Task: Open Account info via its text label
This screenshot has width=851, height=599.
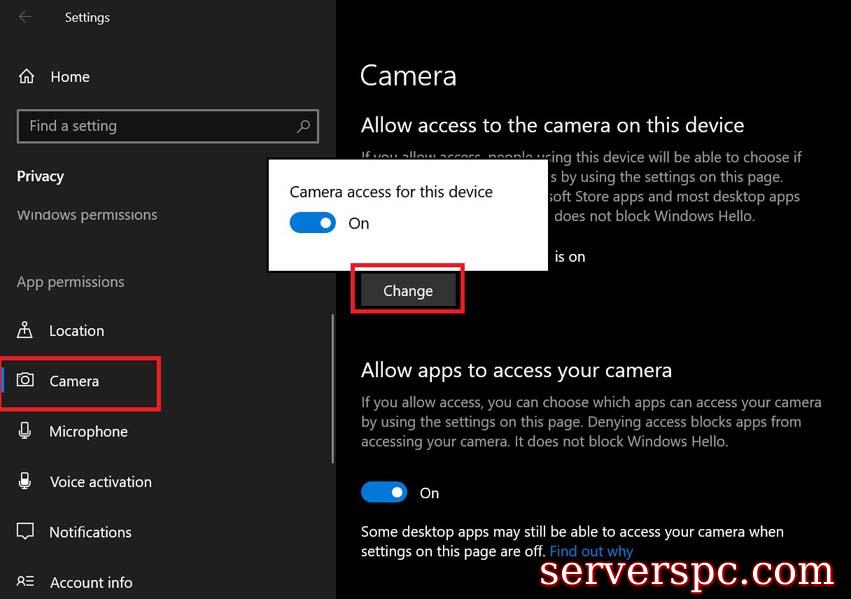Action: 91,582
